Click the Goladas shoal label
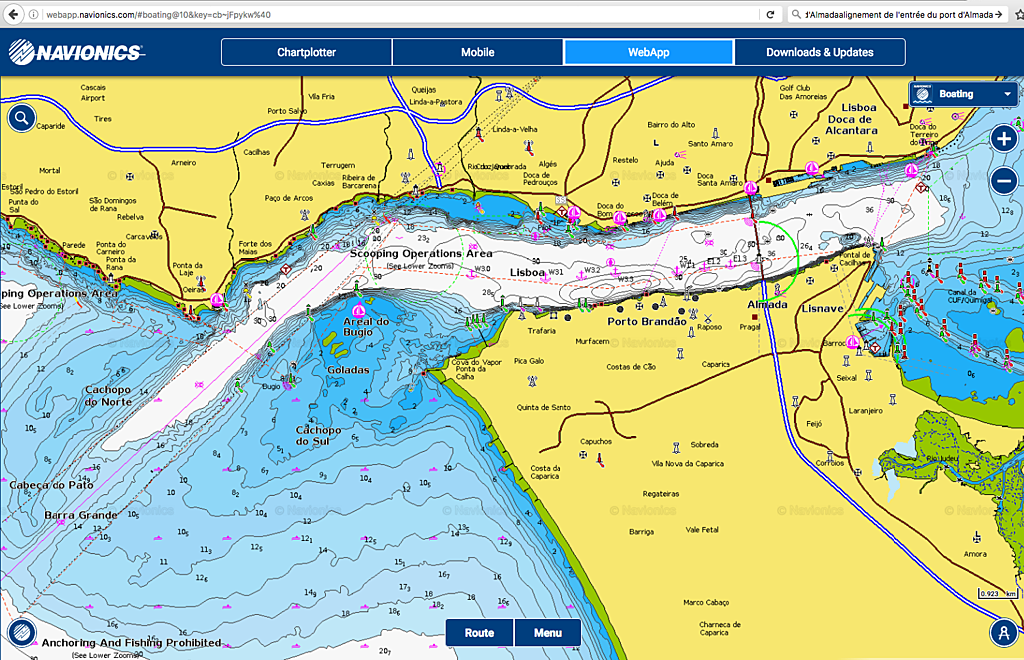1024x660 pixels. 348,369
